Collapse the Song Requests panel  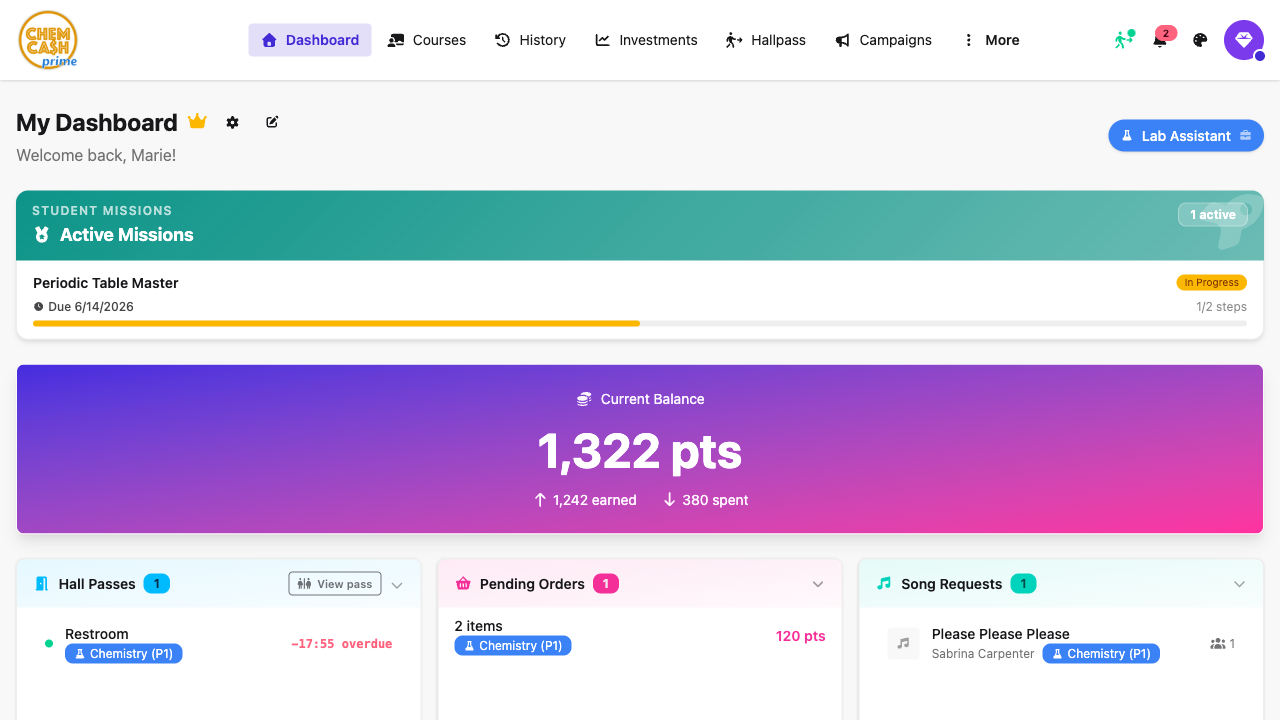click(1240, 585)
